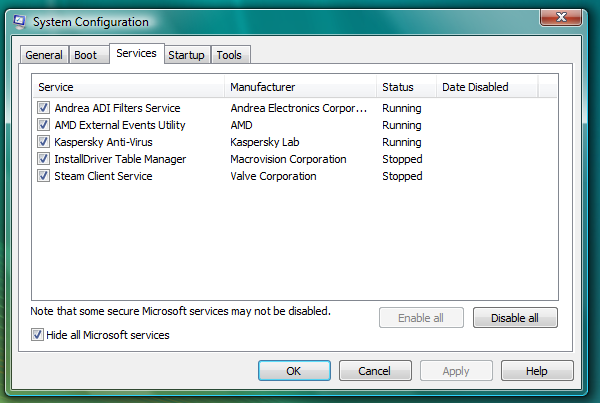This screenshot has width=600, height=403.
Task: Click Stopped status of Steam Client Service
Action: [x=402, y=176]
